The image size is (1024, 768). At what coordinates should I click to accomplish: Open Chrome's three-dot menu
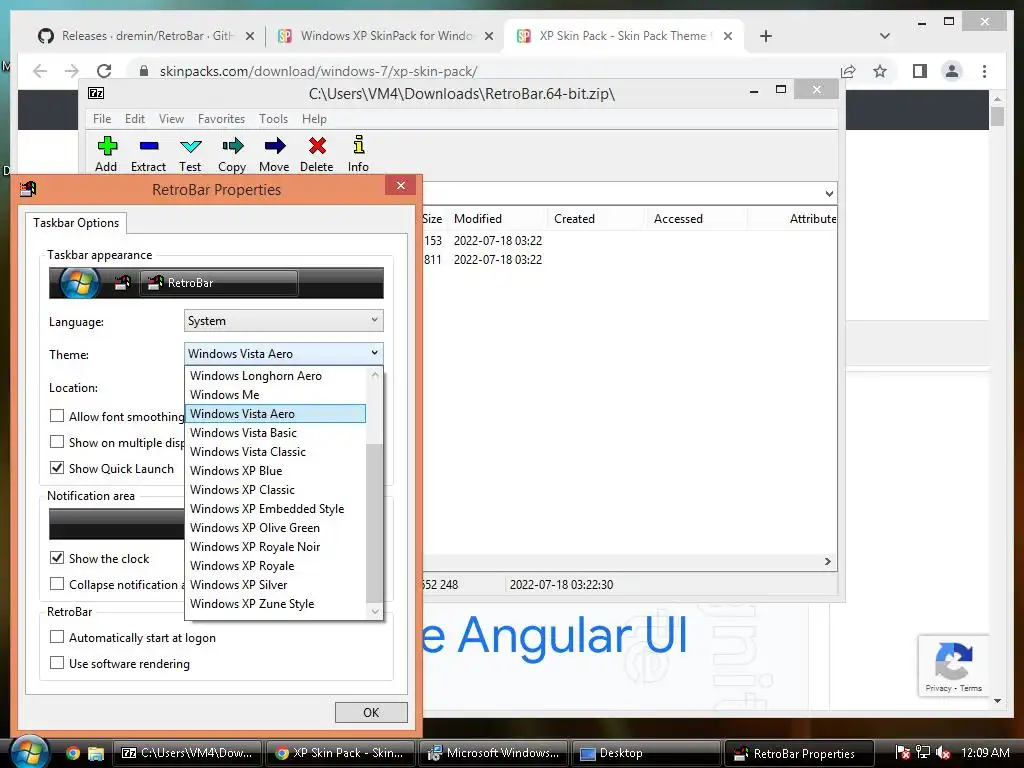(x=984, y=71)
